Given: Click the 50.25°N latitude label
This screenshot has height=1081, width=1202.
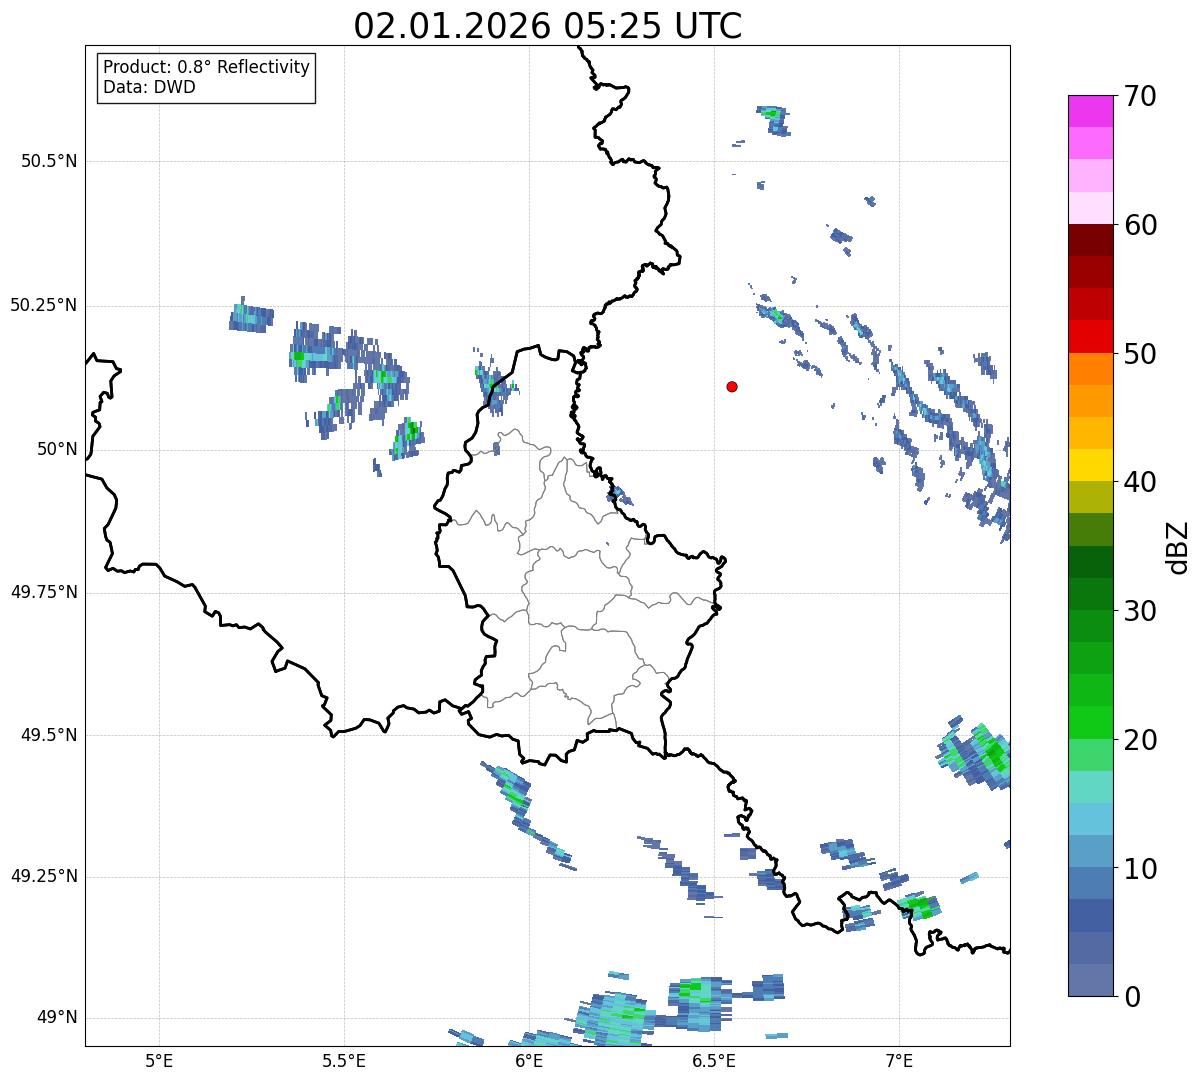Looking at the screenshot, I should [44, 305].
